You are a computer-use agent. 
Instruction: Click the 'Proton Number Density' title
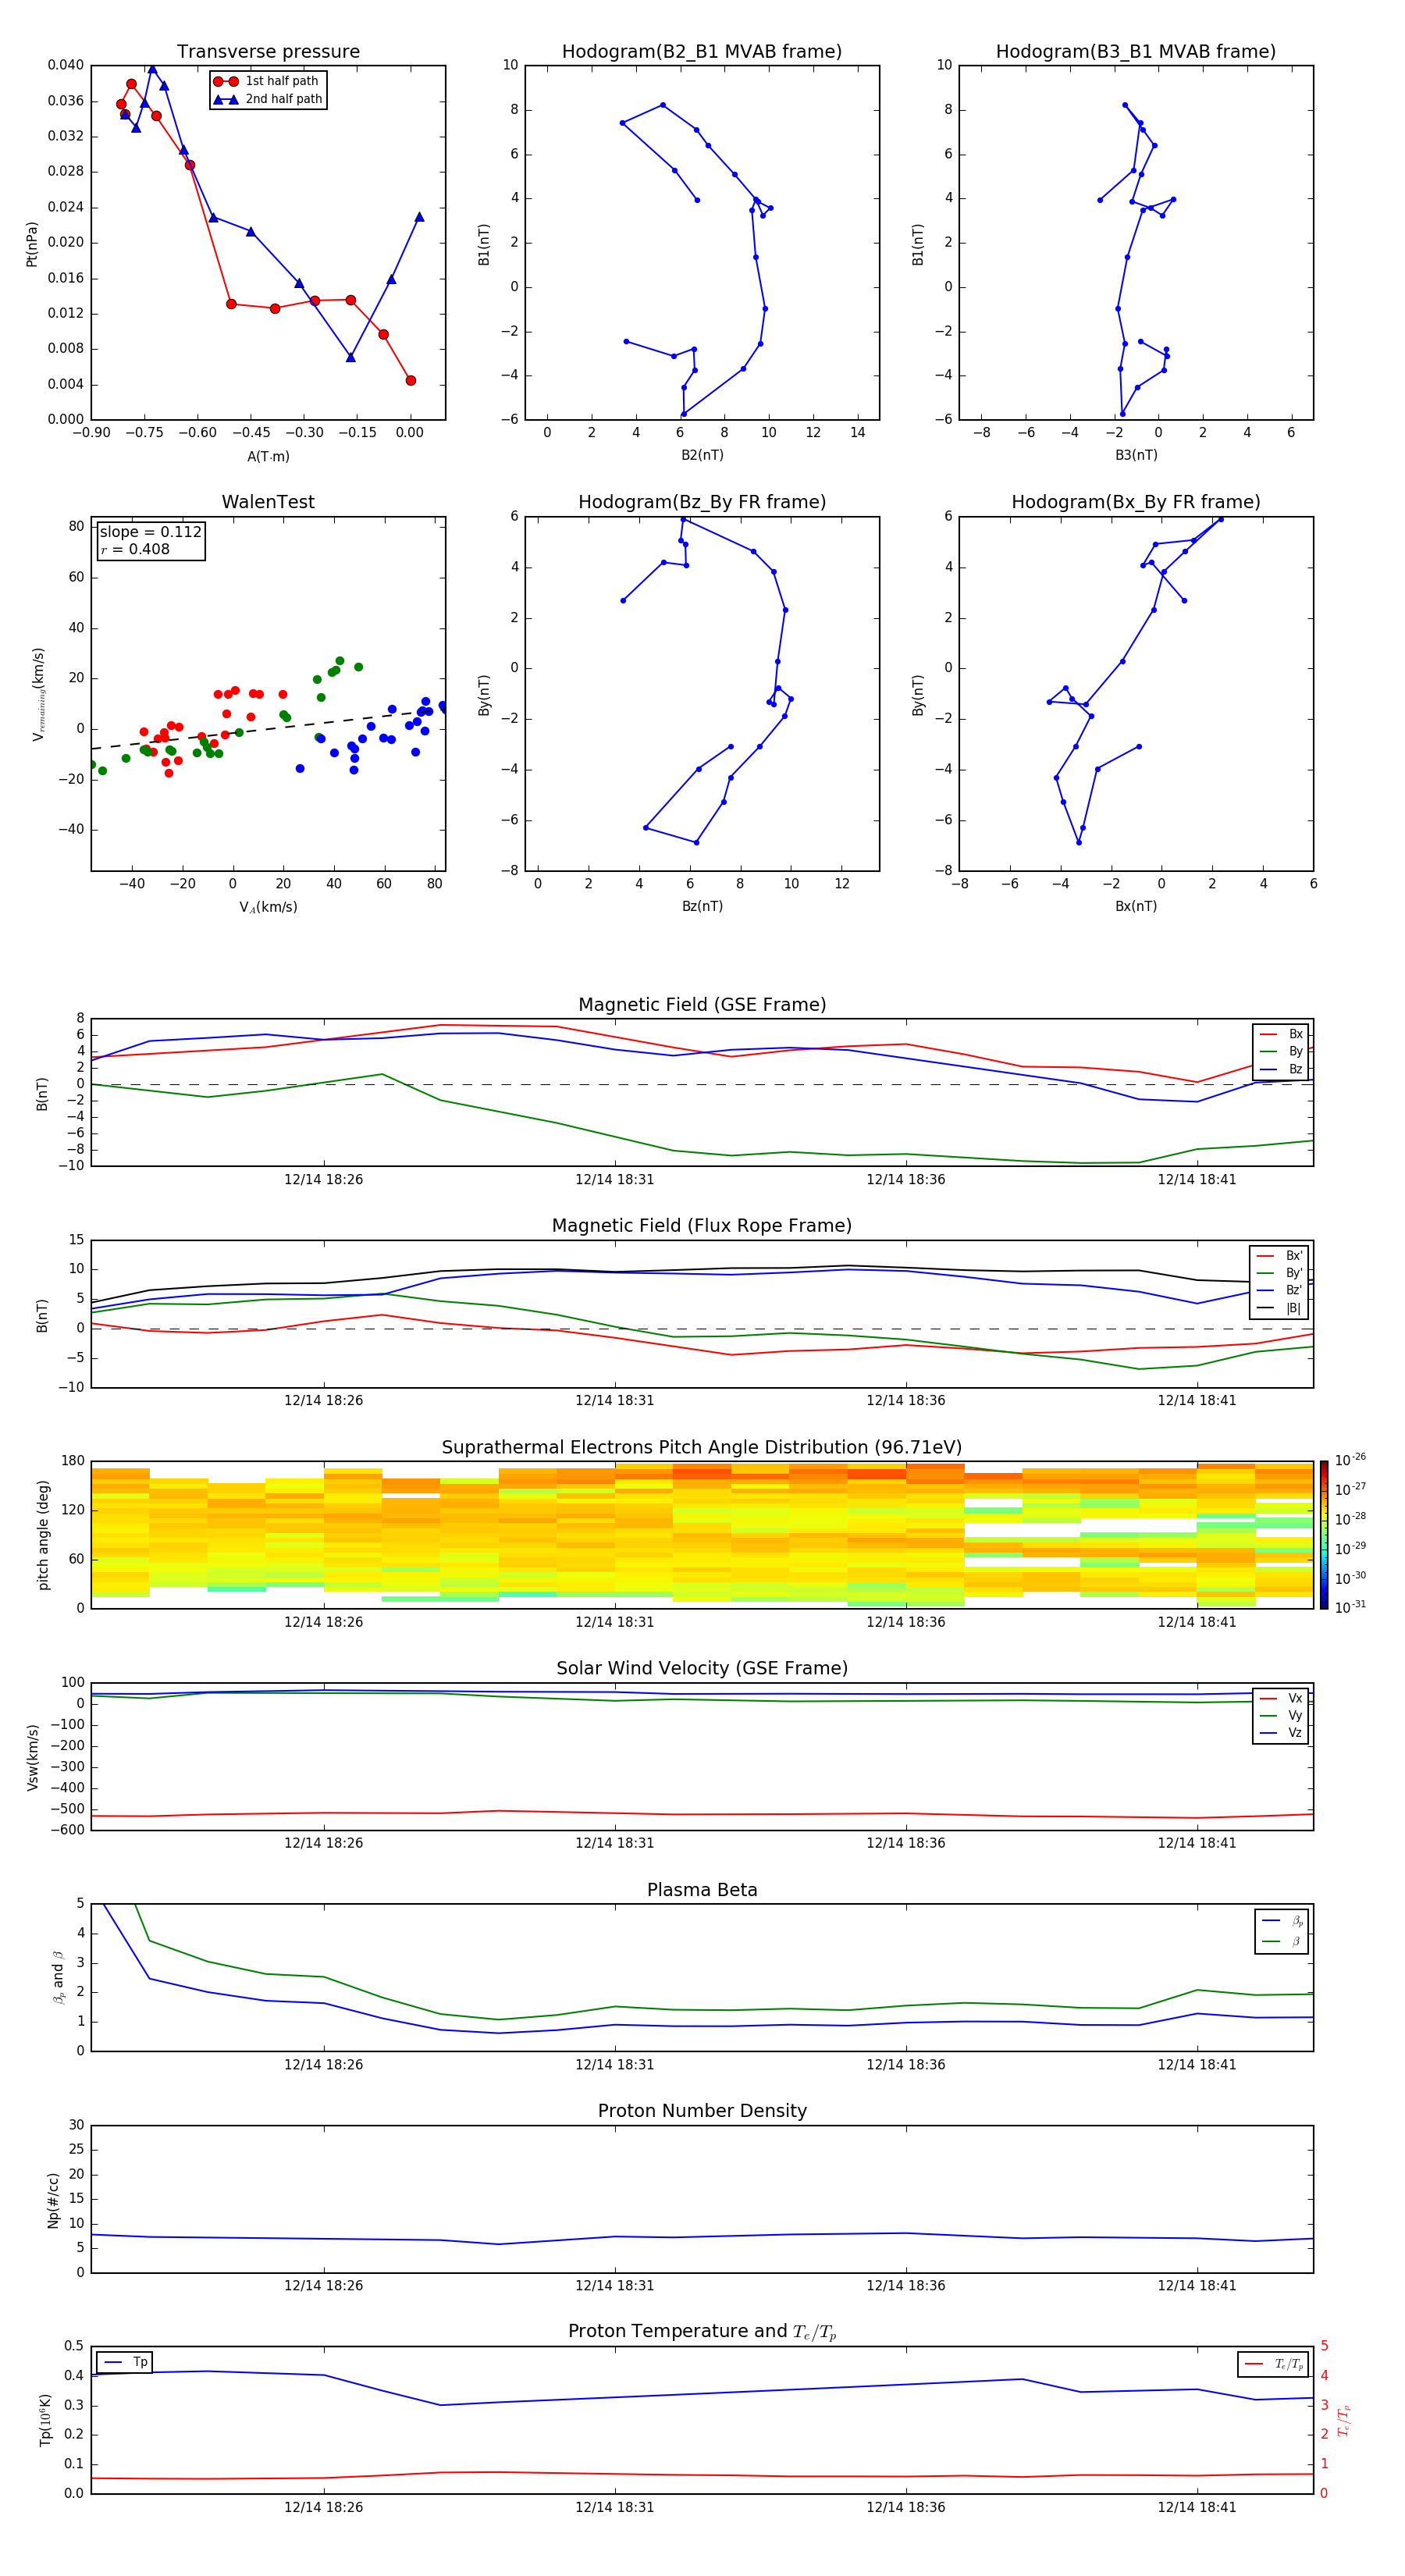point(702,2111)
